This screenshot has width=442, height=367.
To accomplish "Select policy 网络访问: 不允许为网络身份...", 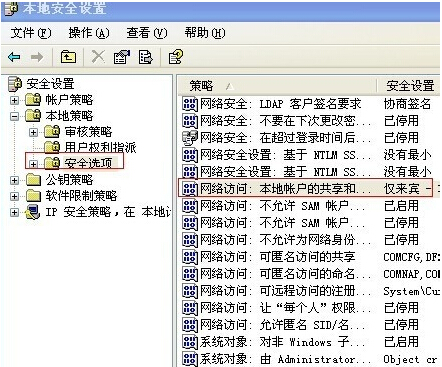I will click(x=285, y=240).
